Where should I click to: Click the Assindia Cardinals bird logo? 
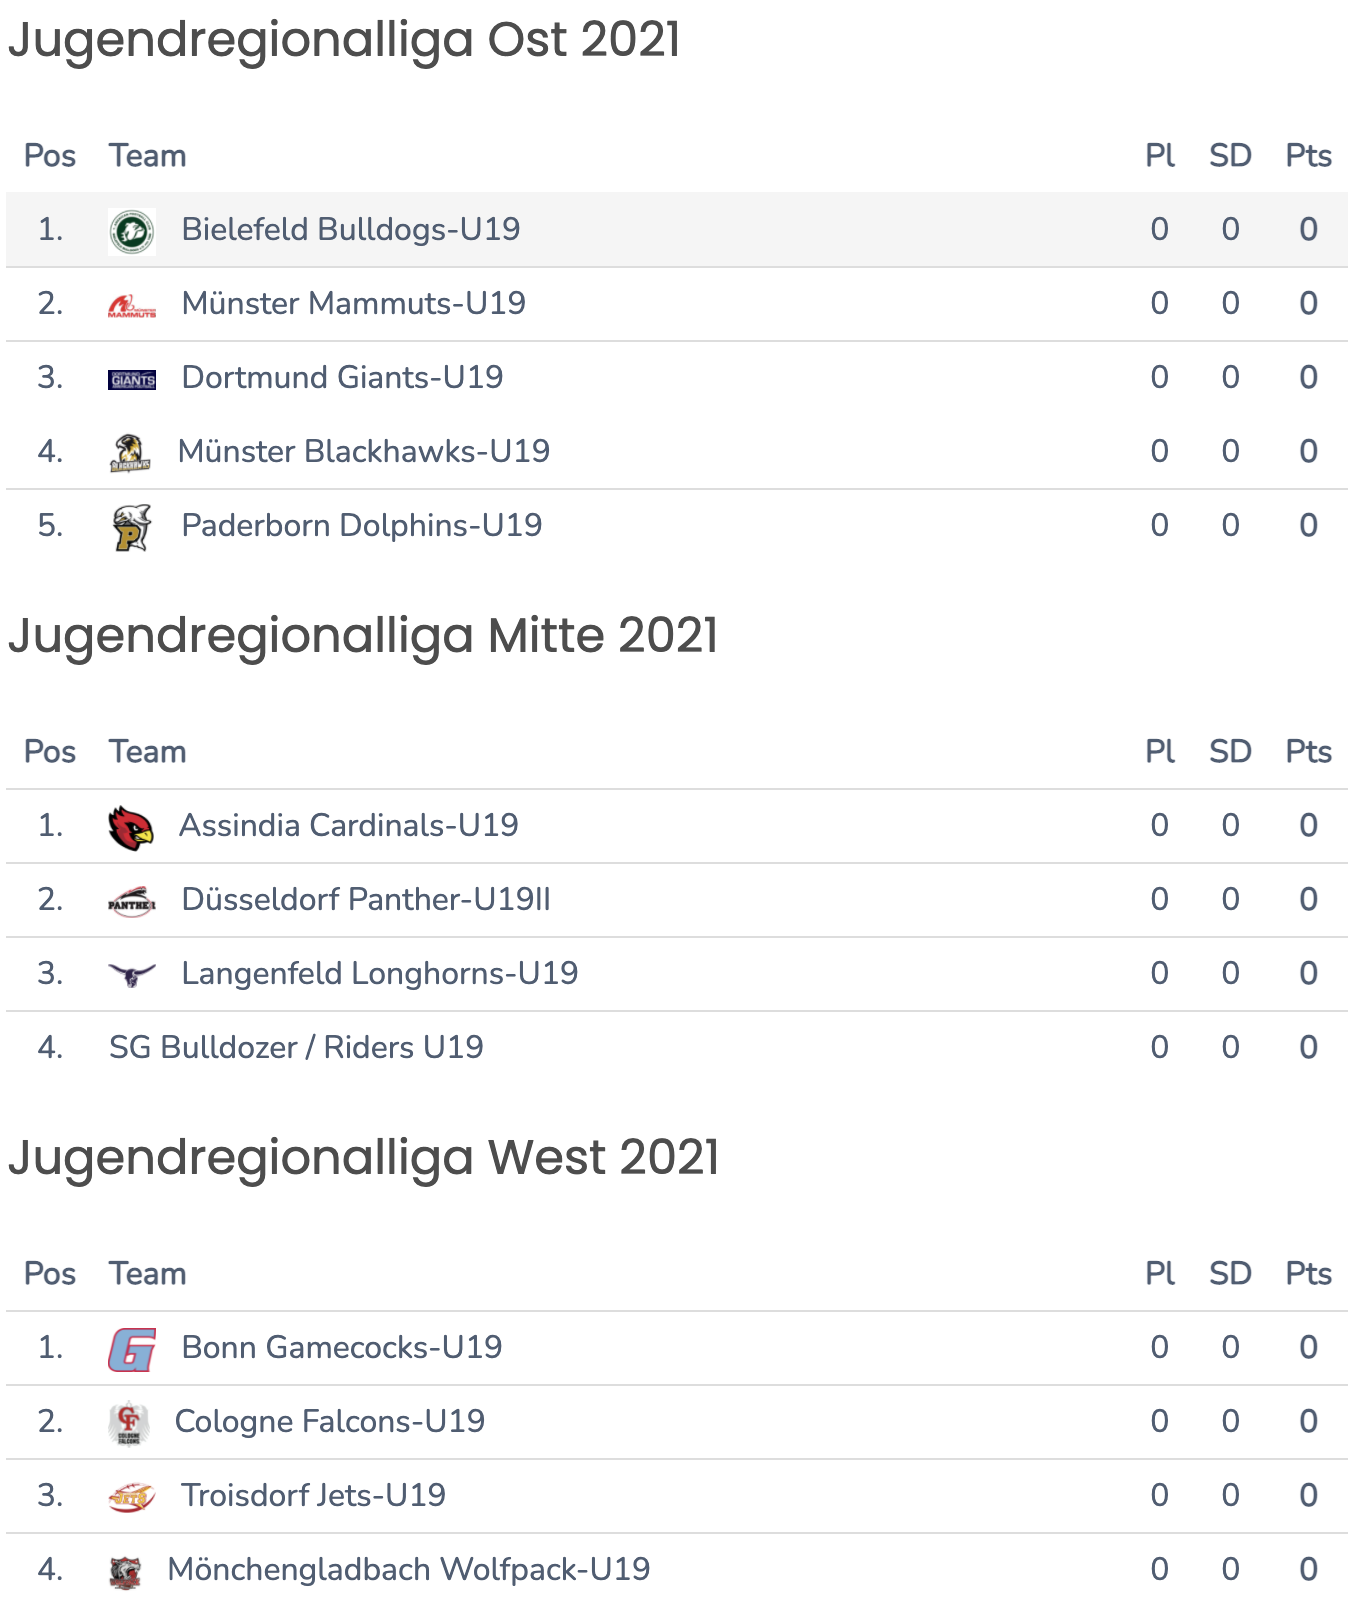(131, 827)
